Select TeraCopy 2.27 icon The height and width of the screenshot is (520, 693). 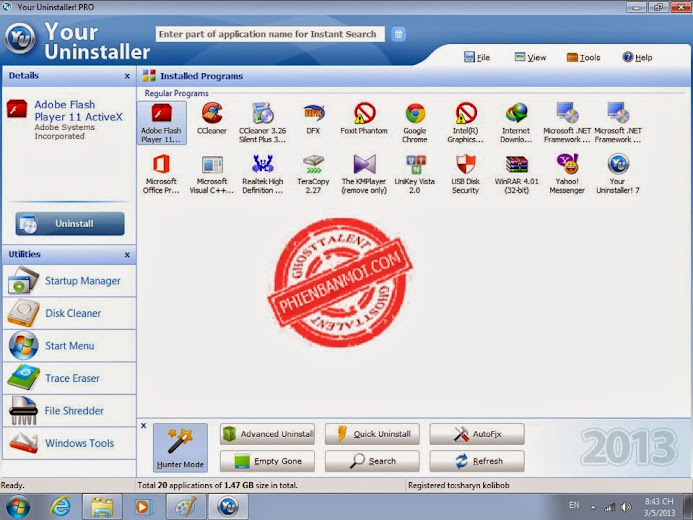313,174
